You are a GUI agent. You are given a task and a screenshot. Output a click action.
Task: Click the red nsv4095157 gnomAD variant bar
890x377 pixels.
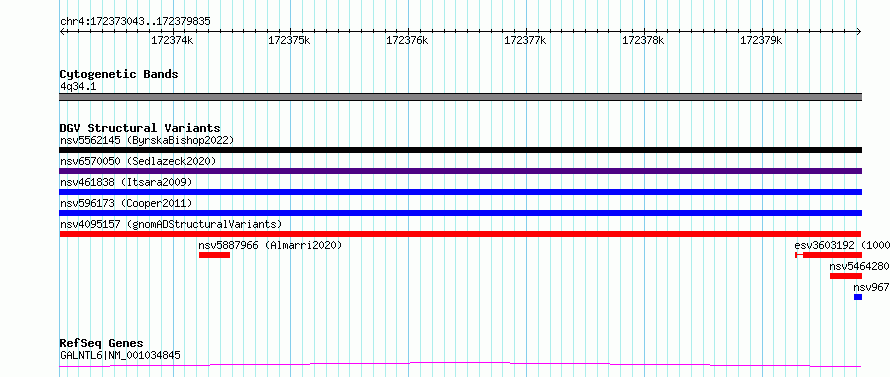(x=460, y=234)
